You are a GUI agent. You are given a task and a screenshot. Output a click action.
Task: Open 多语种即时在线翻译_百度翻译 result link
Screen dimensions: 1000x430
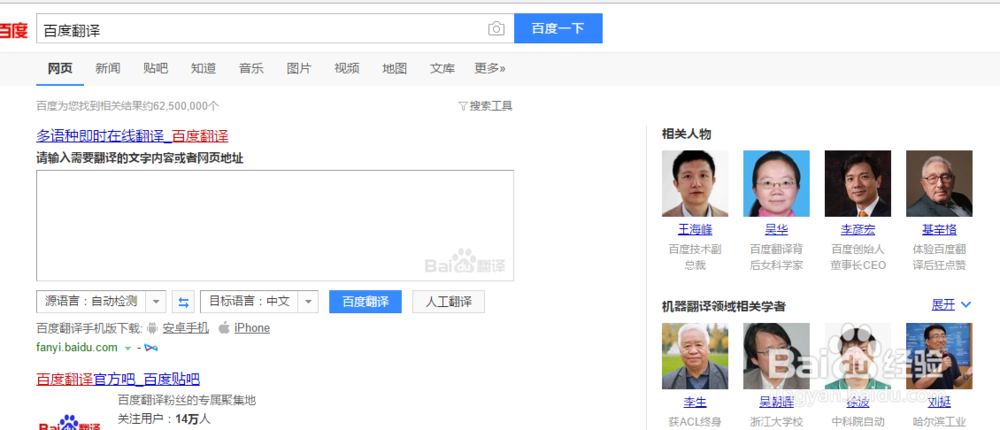point(133,136)
